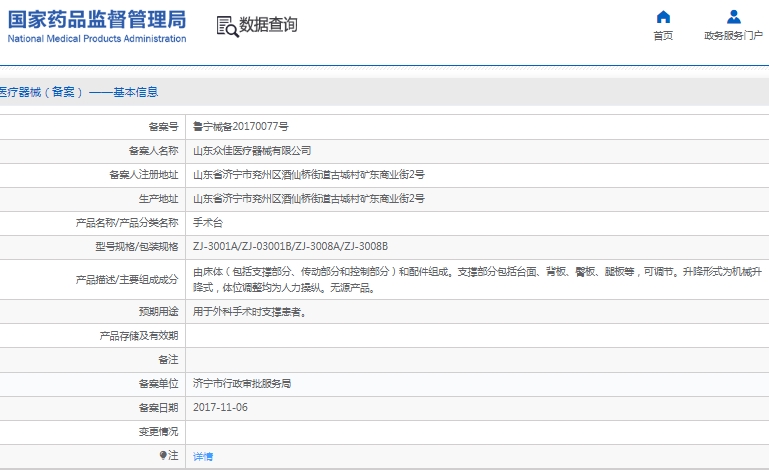This screenshot has height=473, width=769.
Task: Click the 政务服务门户 text link
Action: 734,36
